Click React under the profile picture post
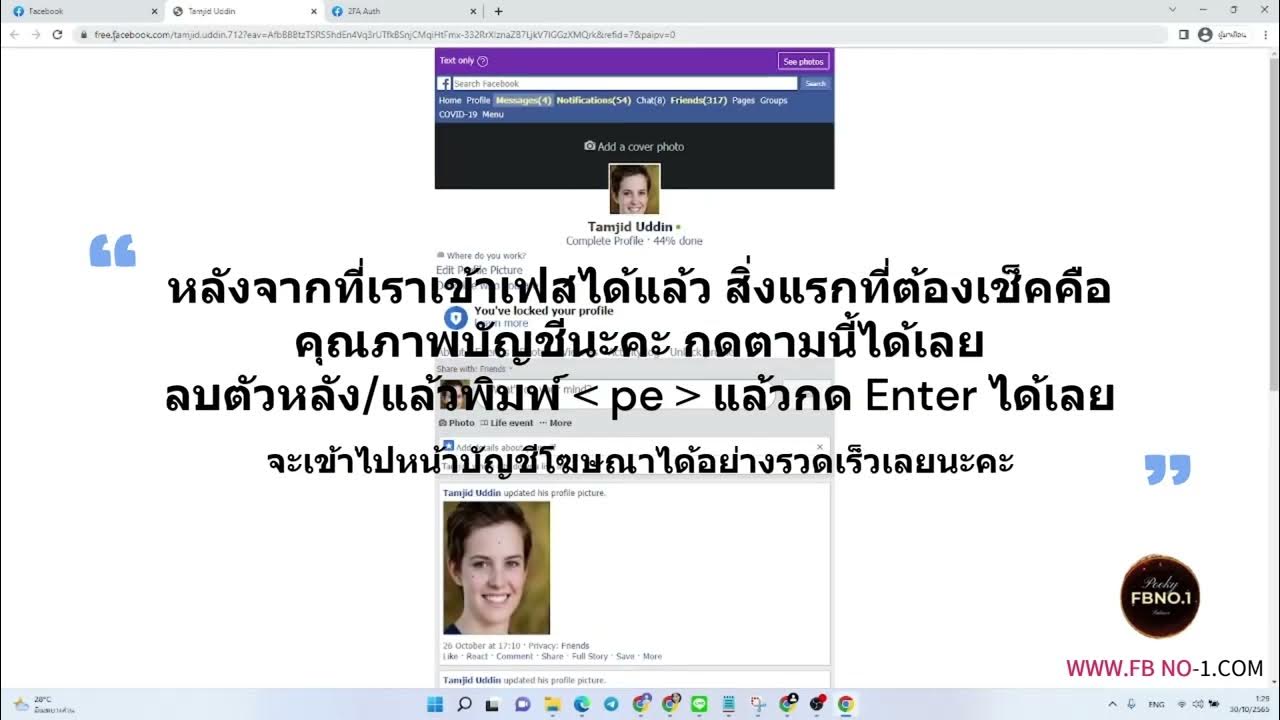The image size is (1280, 720). pyautogui.click(x=477, y=656)
